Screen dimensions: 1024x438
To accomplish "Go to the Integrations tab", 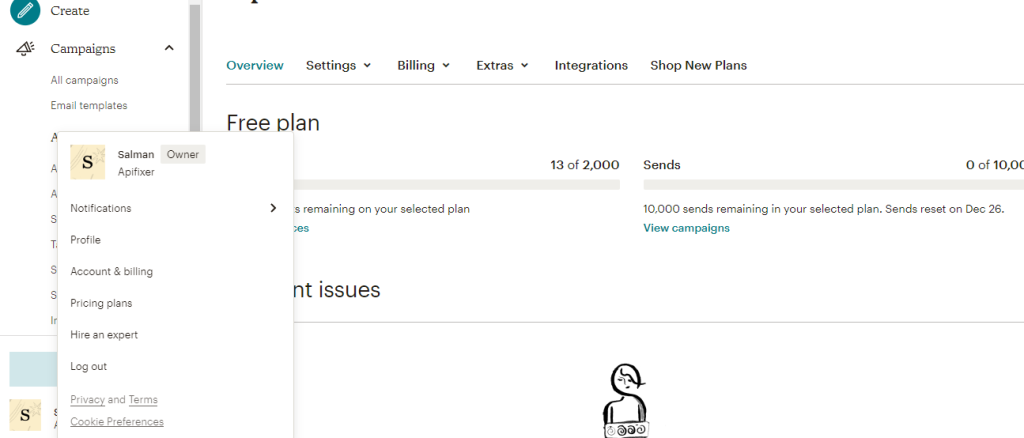I will 591,66.
